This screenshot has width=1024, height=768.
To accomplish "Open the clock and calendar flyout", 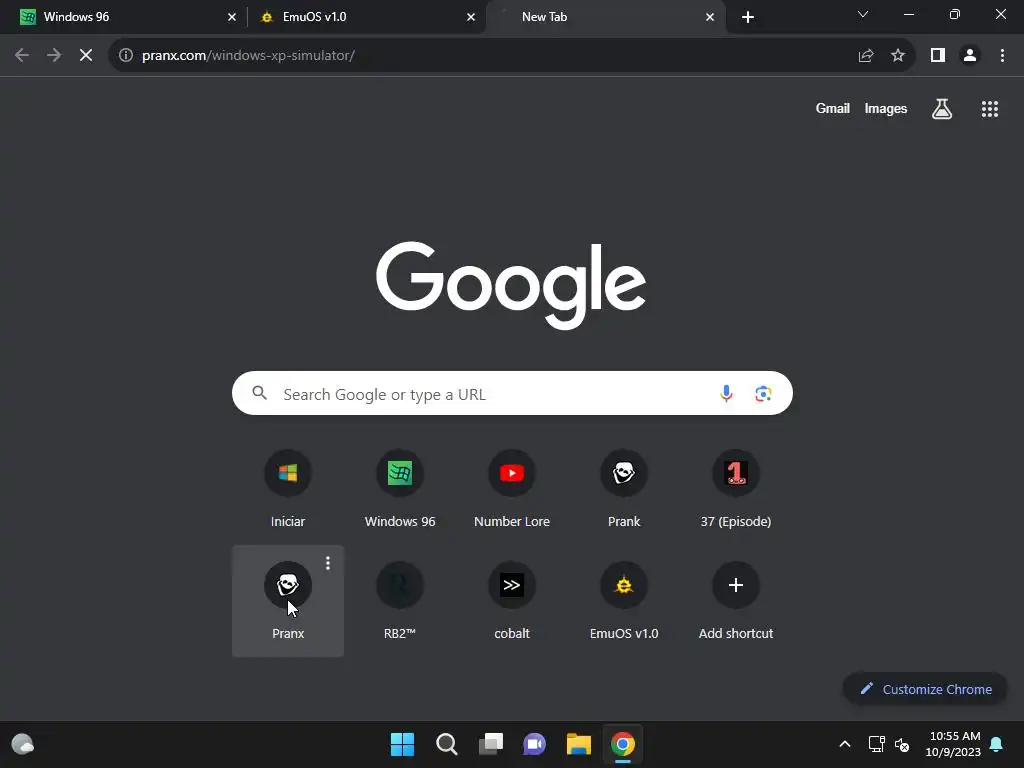I will 953,744.
